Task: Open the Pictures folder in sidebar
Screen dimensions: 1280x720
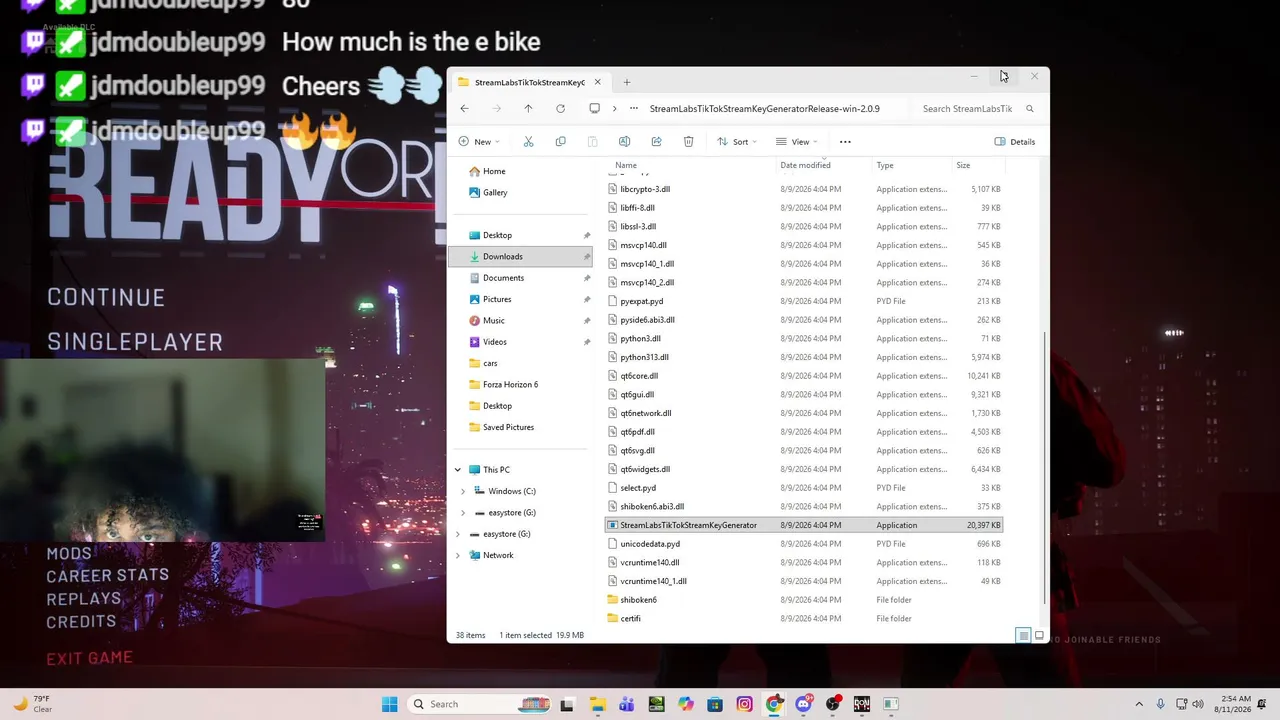Action: pyautogui.click(x=497, y=299)
